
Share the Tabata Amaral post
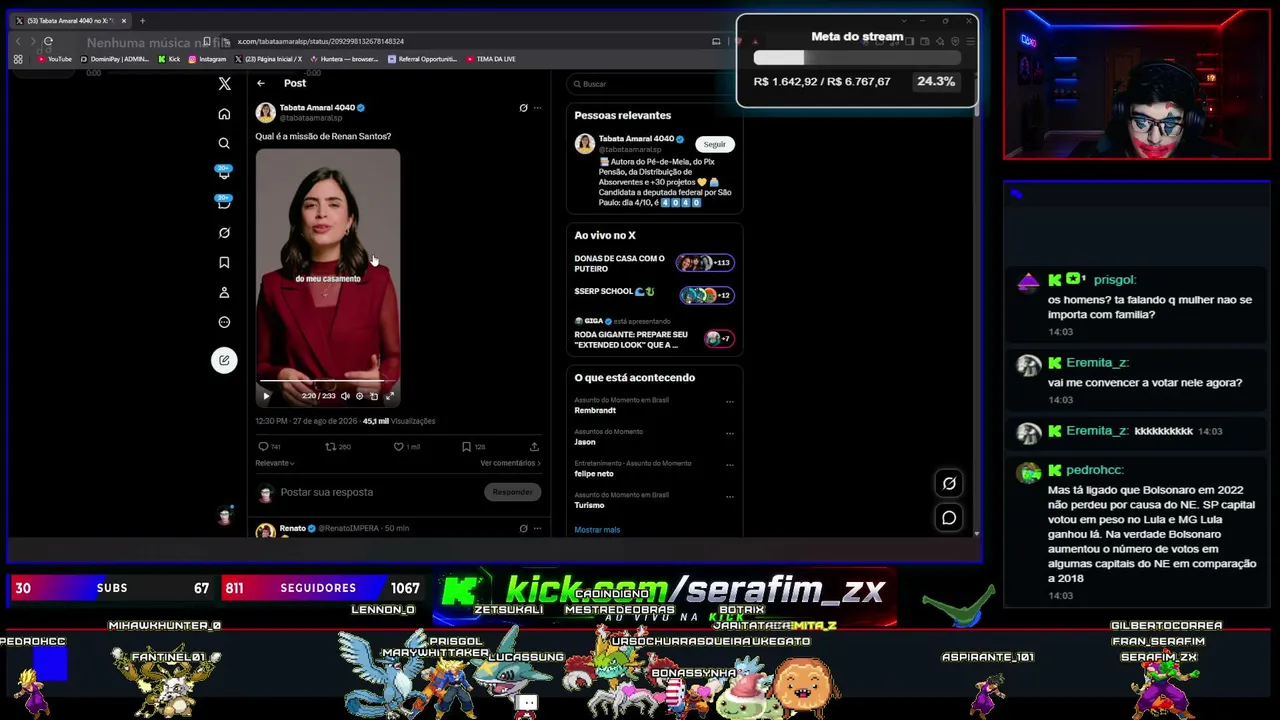534,447
